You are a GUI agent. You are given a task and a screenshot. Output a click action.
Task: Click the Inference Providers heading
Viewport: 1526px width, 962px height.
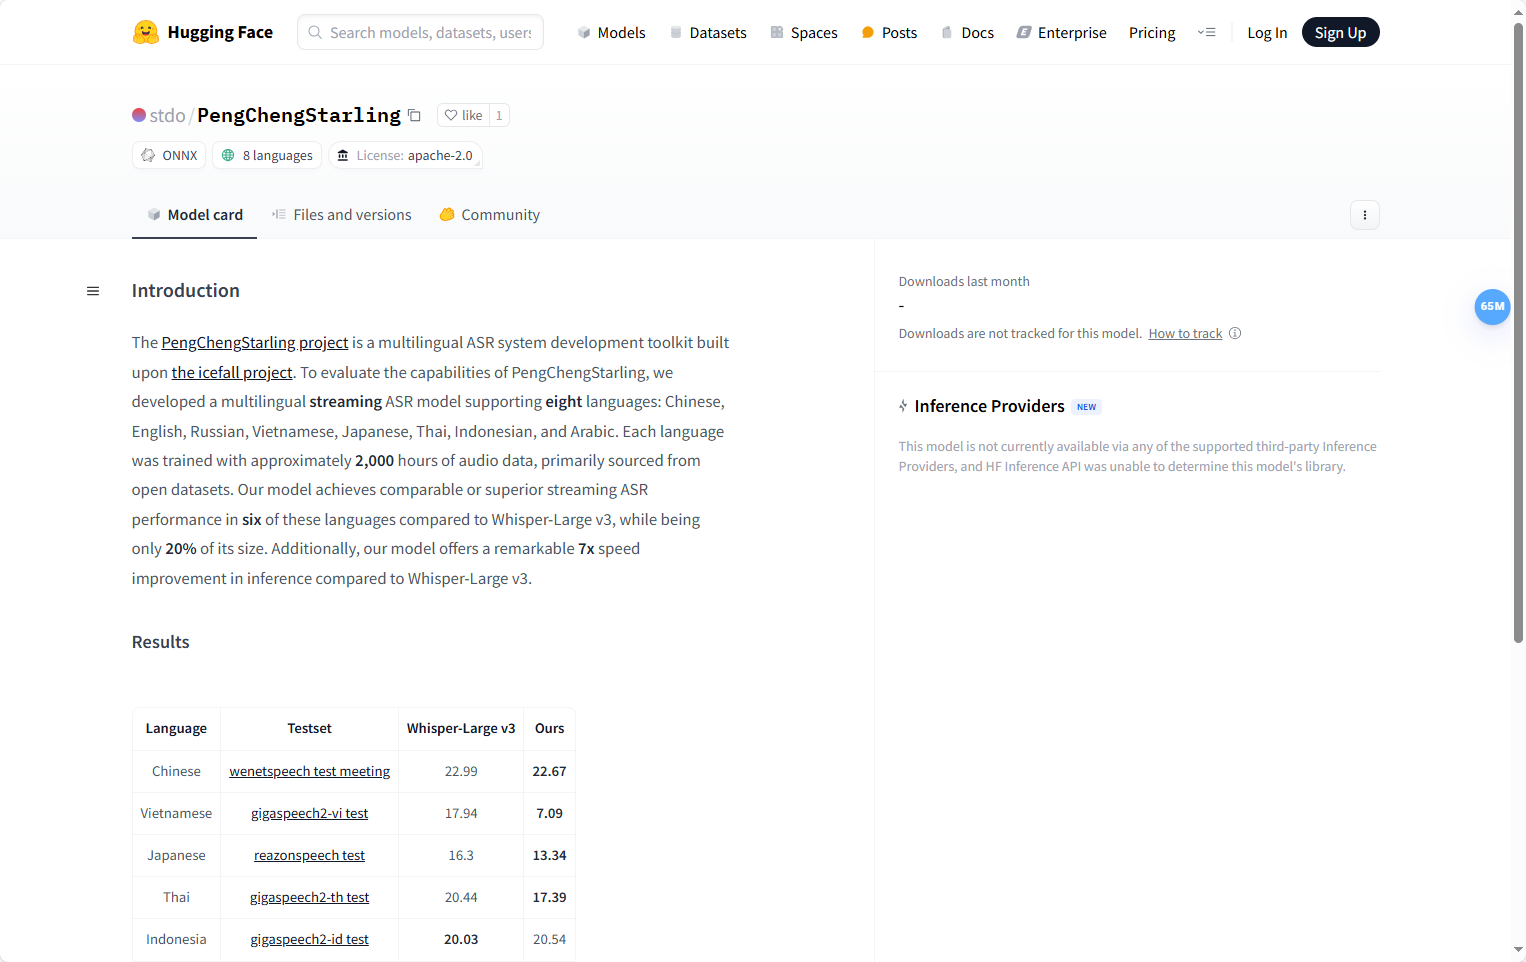pos(990,406)
